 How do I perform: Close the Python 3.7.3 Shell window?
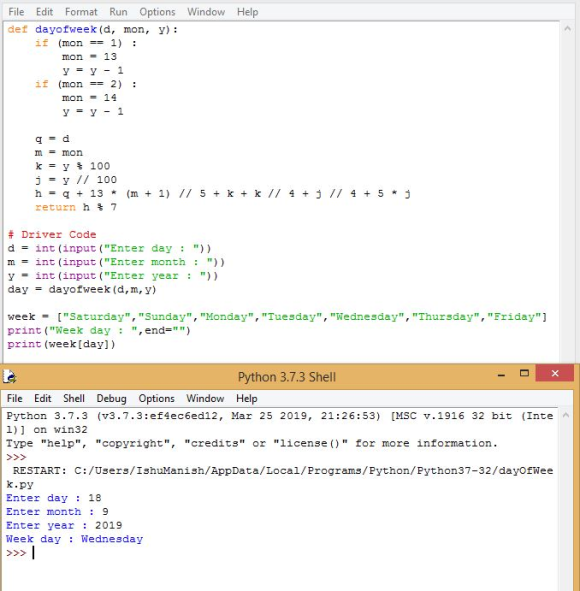555,373
